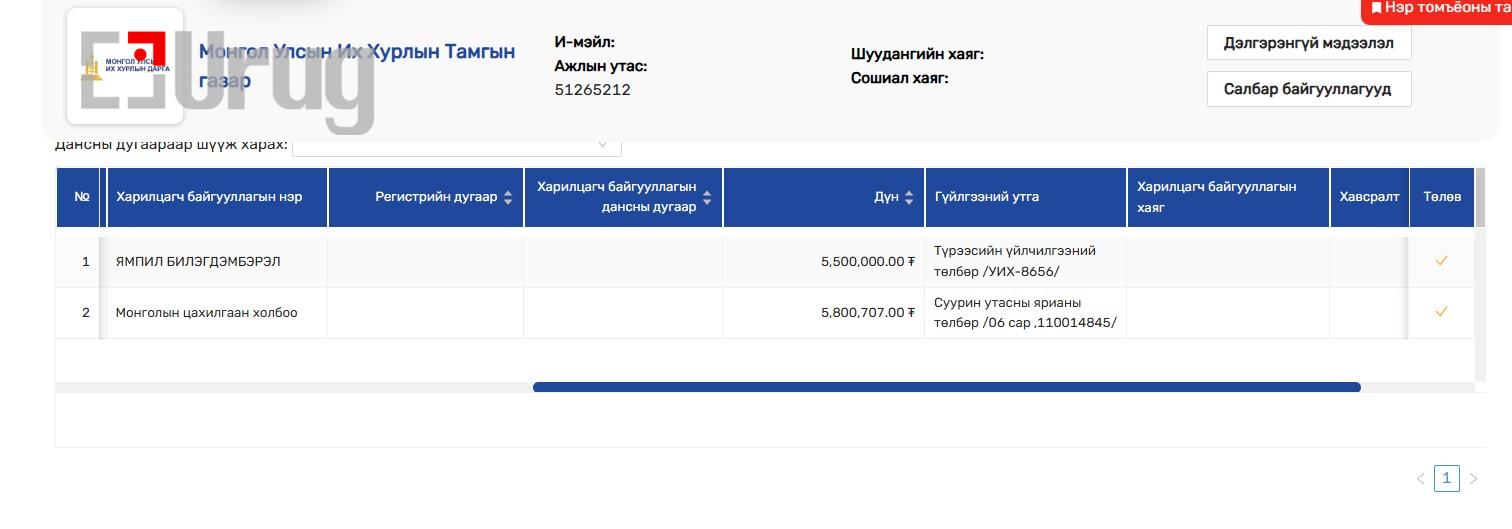
Task: Click the Харилцагч байгууллагын нэр header
Action: point(208,197)
